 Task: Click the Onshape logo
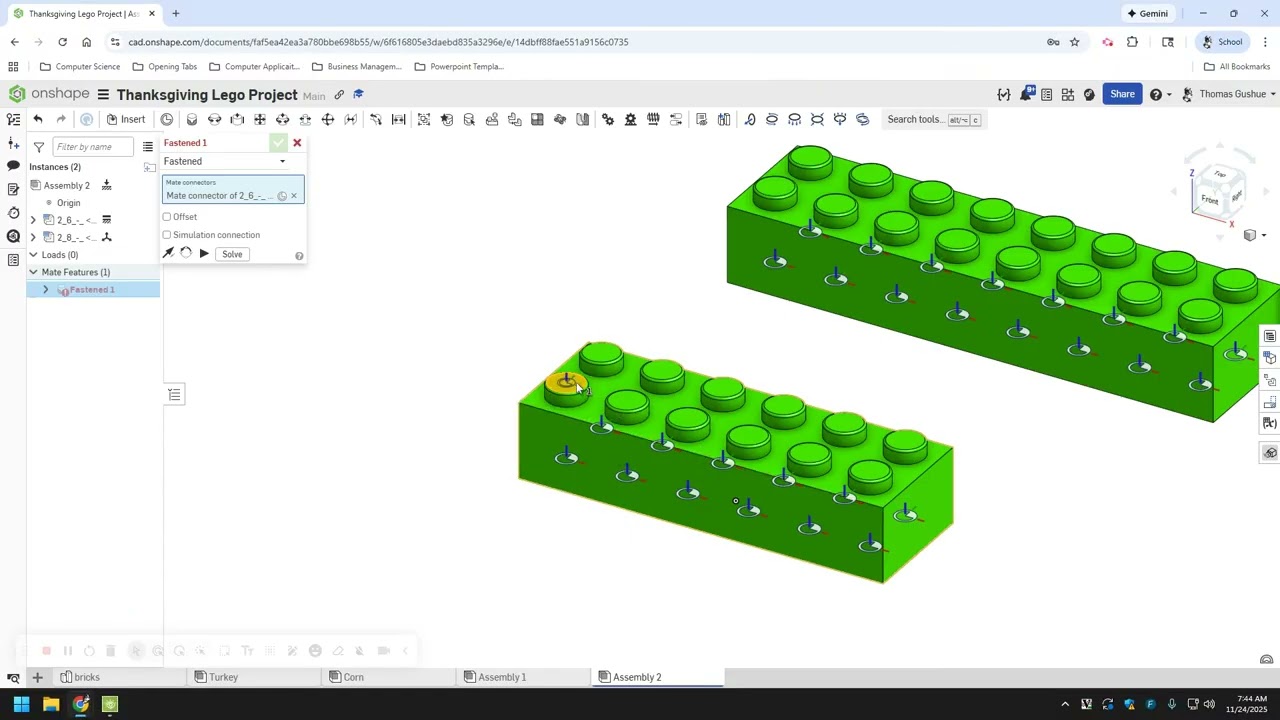tap(49, 94)
